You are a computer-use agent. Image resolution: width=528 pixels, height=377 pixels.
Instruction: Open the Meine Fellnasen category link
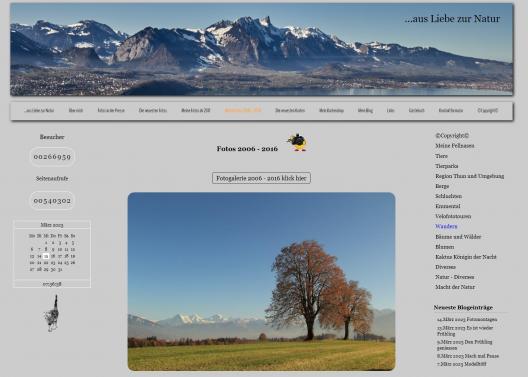pyautogui.click(x=455, y=146)
